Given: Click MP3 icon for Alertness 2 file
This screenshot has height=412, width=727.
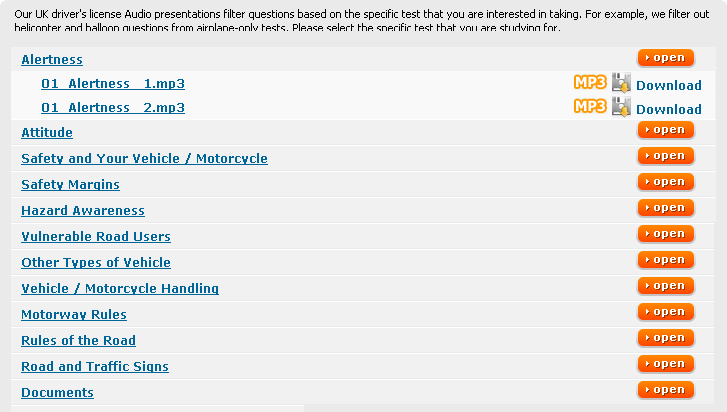Looking at the screenshot, I should 590,107.
